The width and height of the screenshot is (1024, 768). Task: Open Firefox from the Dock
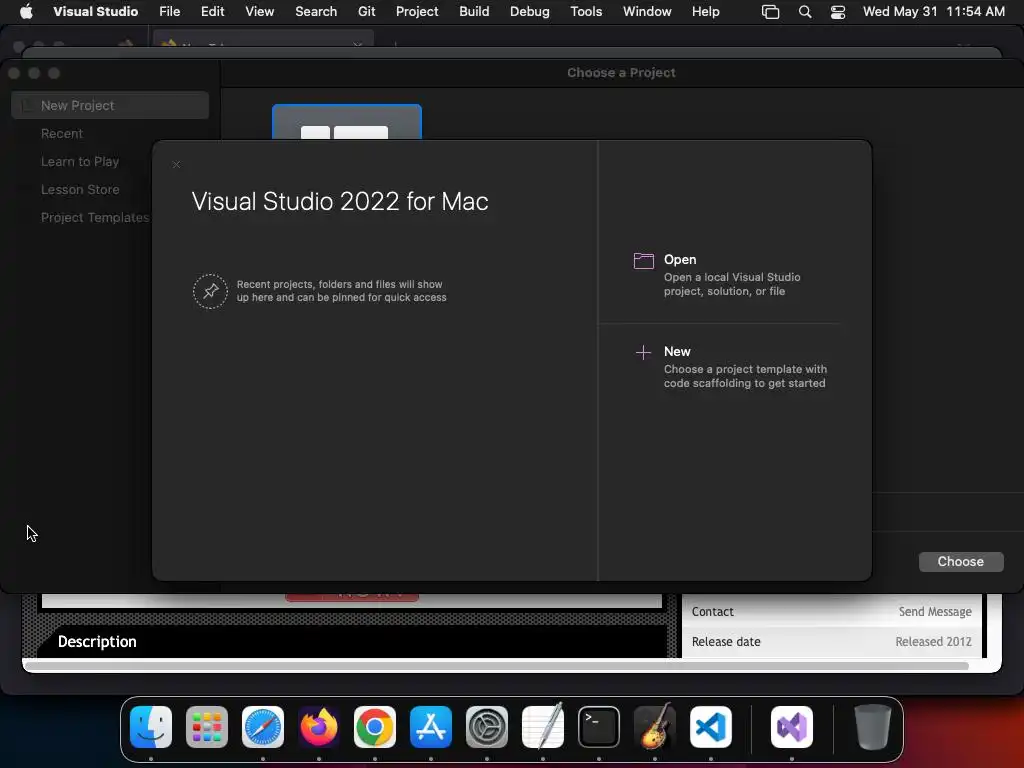[x=319, y=727]
